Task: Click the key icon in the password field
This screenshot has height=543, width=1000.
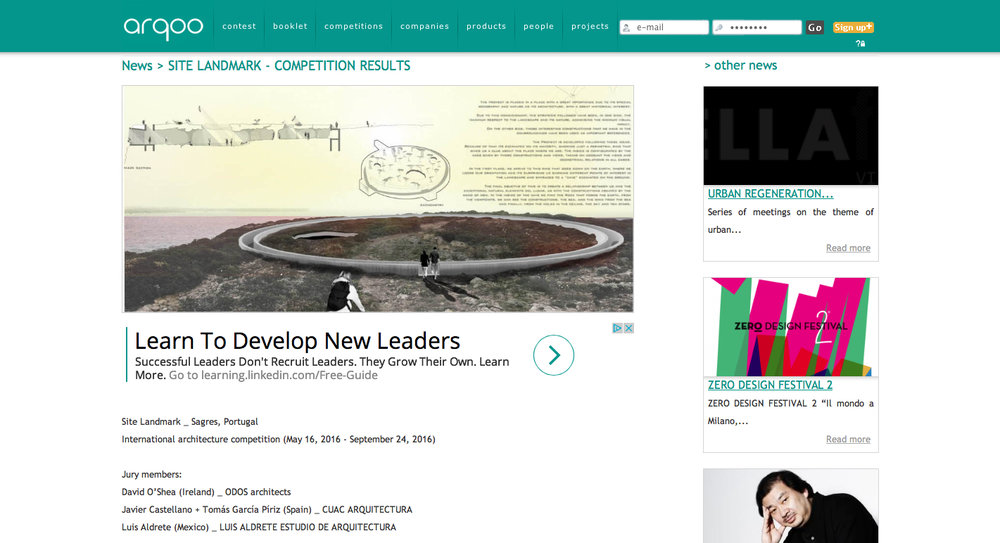Action: point(720,28)
